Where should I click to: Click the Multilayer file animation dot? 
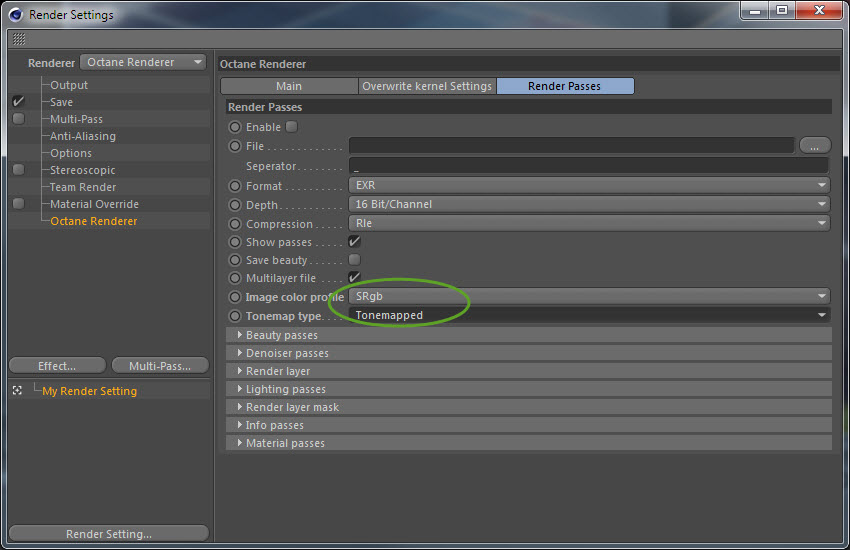[x=235, y=278]
